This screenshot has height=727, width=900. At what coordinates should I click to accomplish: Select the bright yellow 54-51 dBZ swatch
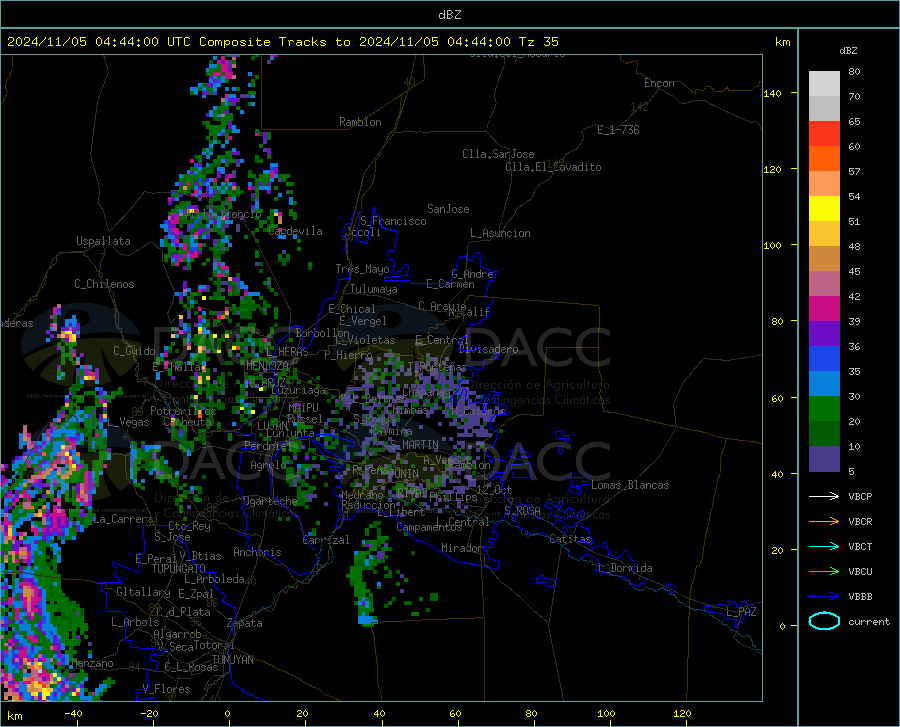[x=824, y=208]
